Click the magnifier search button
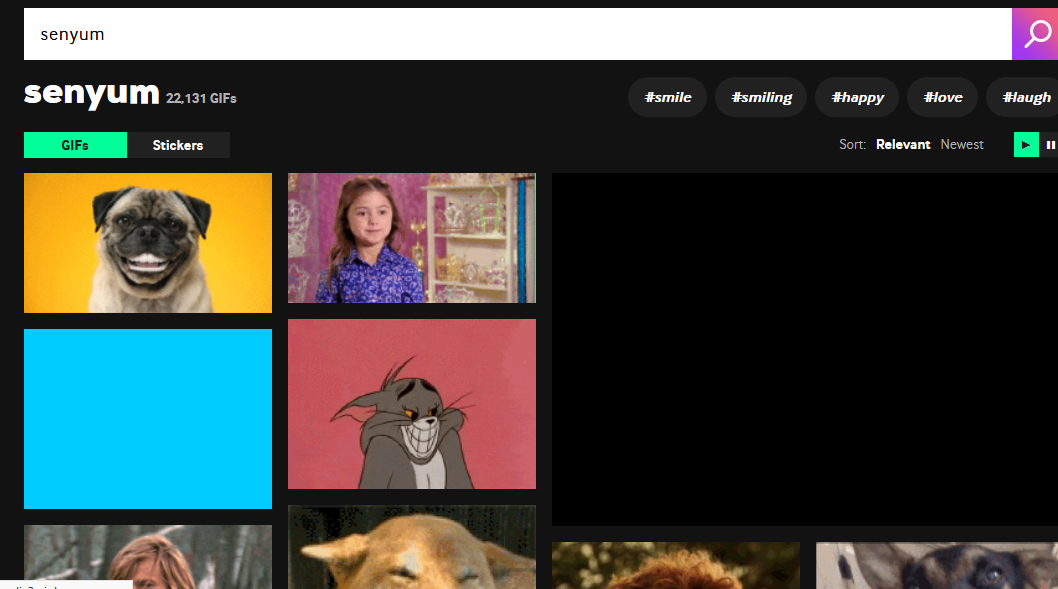This screenshot has height=589, width=1058. (x=1035, y=34)
